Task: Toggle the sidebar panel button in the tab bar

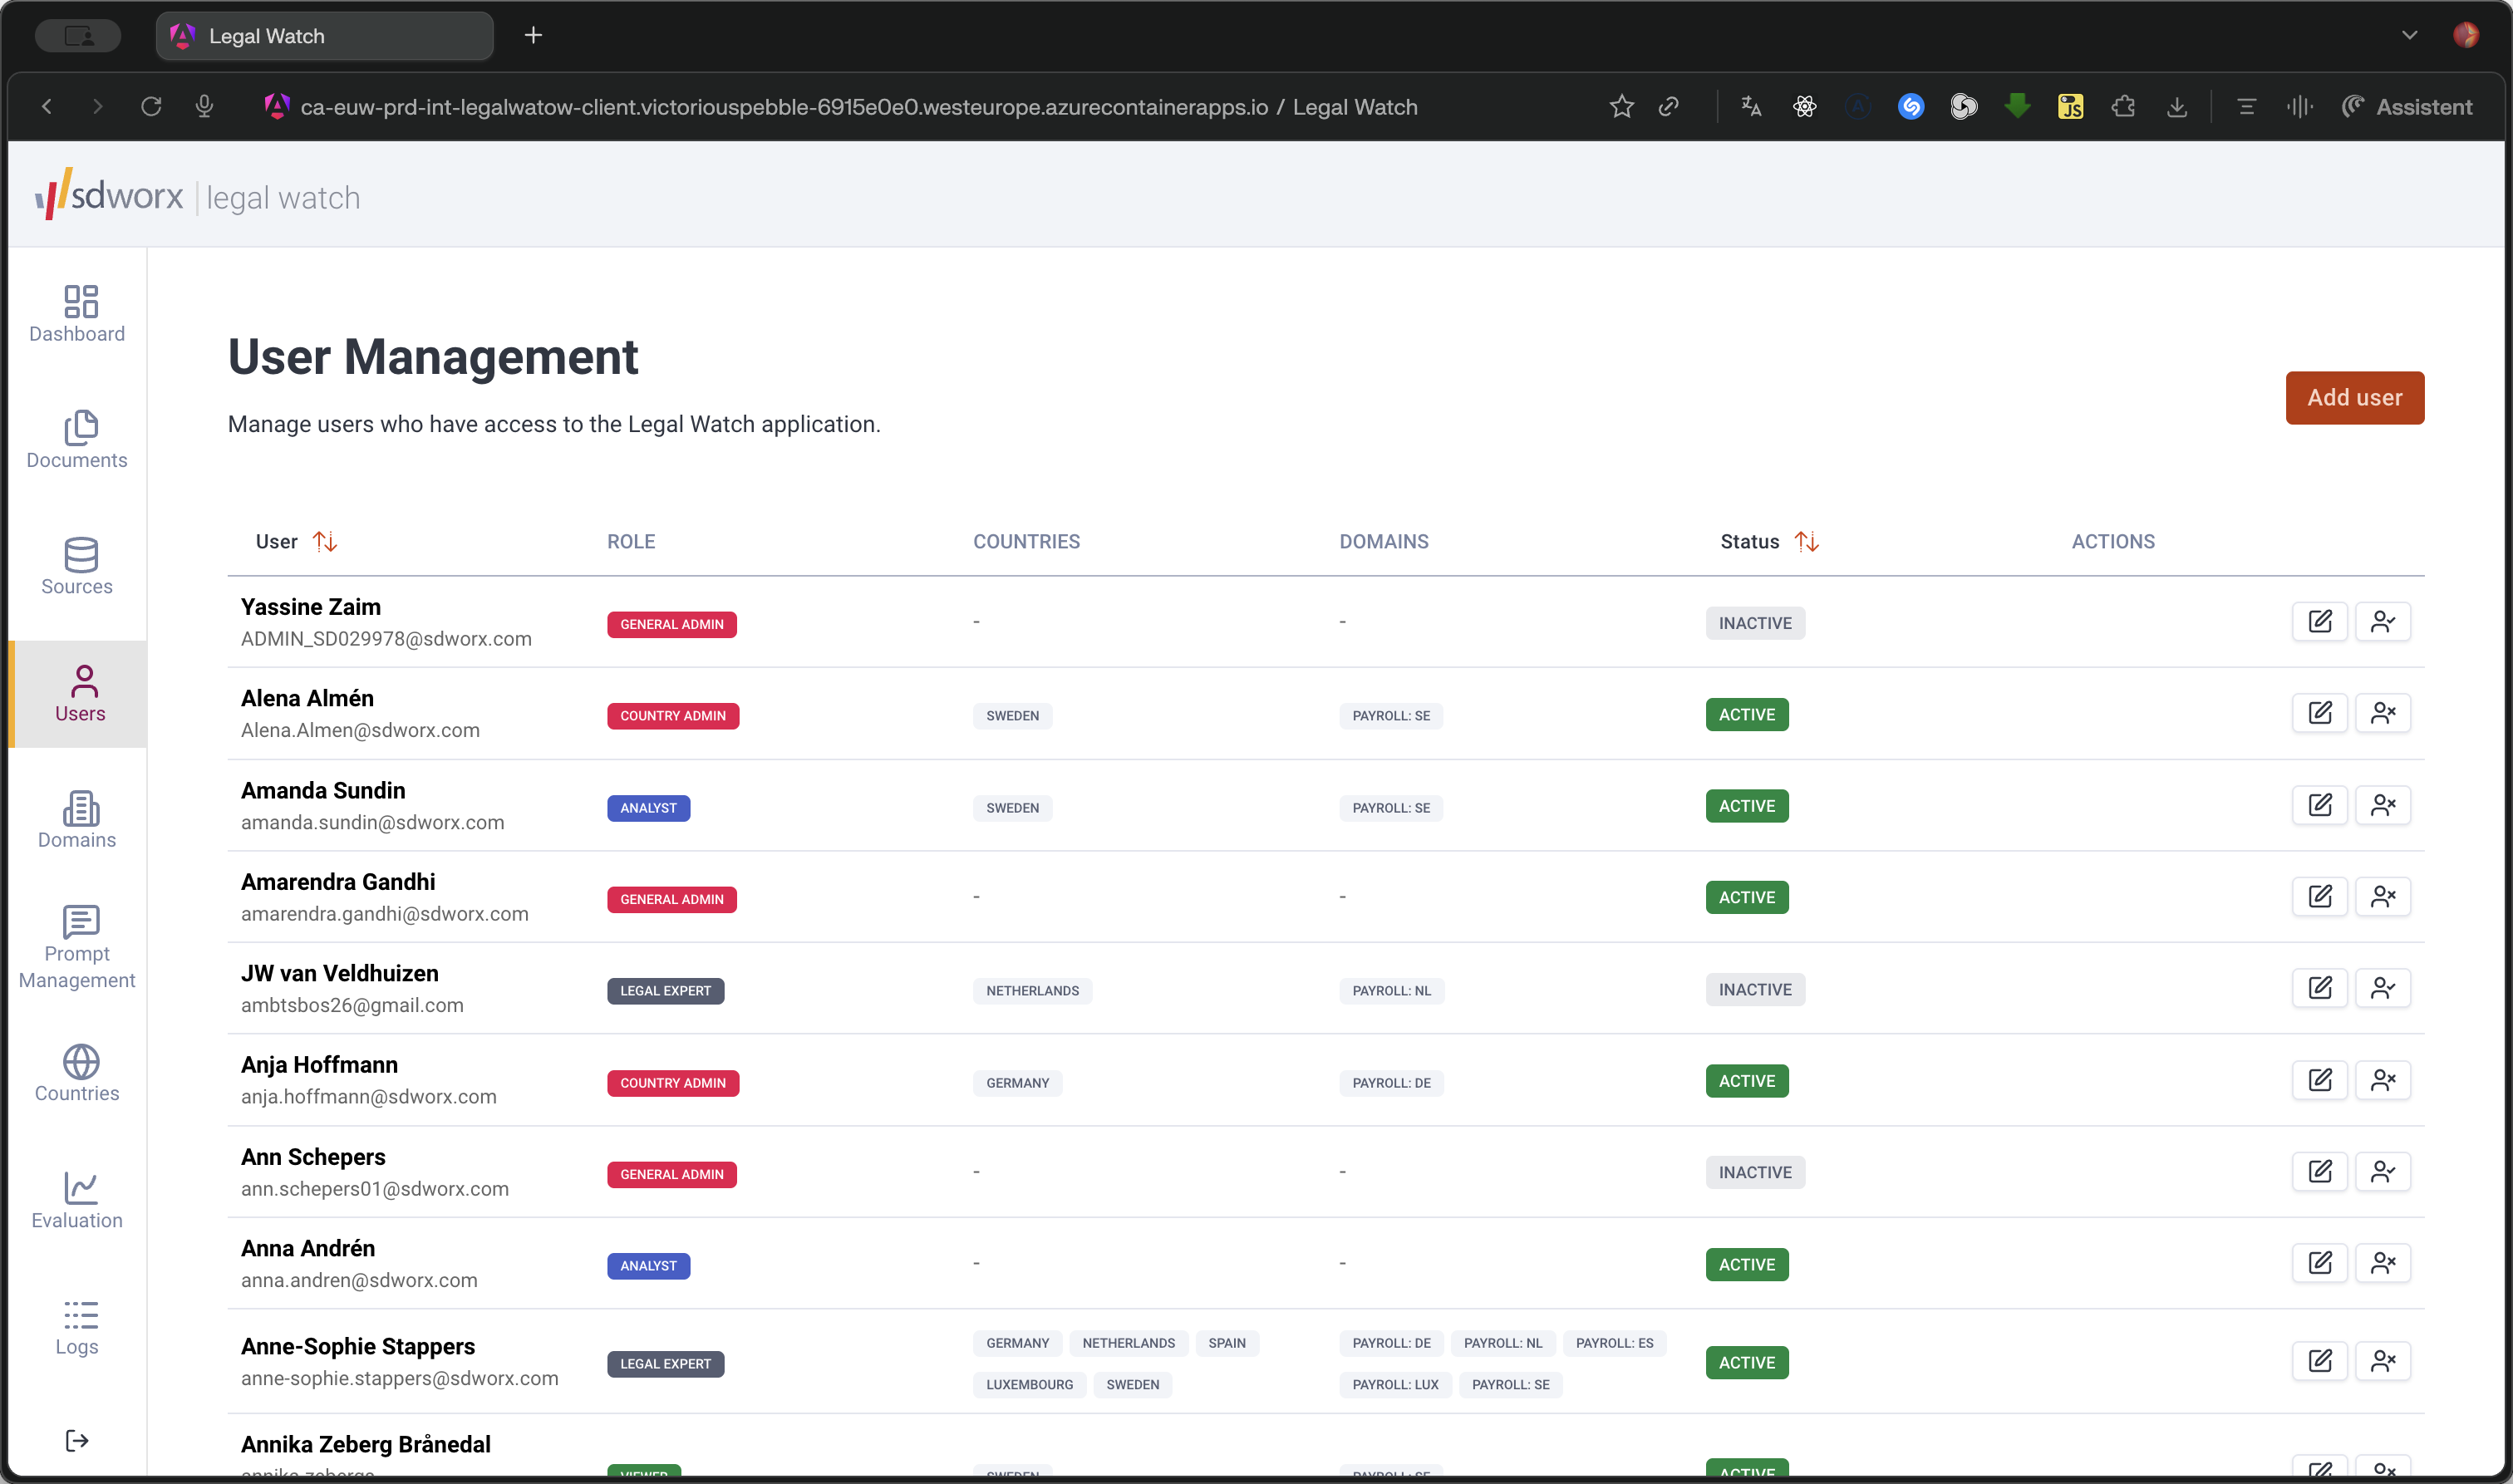Action: (78, 36)
